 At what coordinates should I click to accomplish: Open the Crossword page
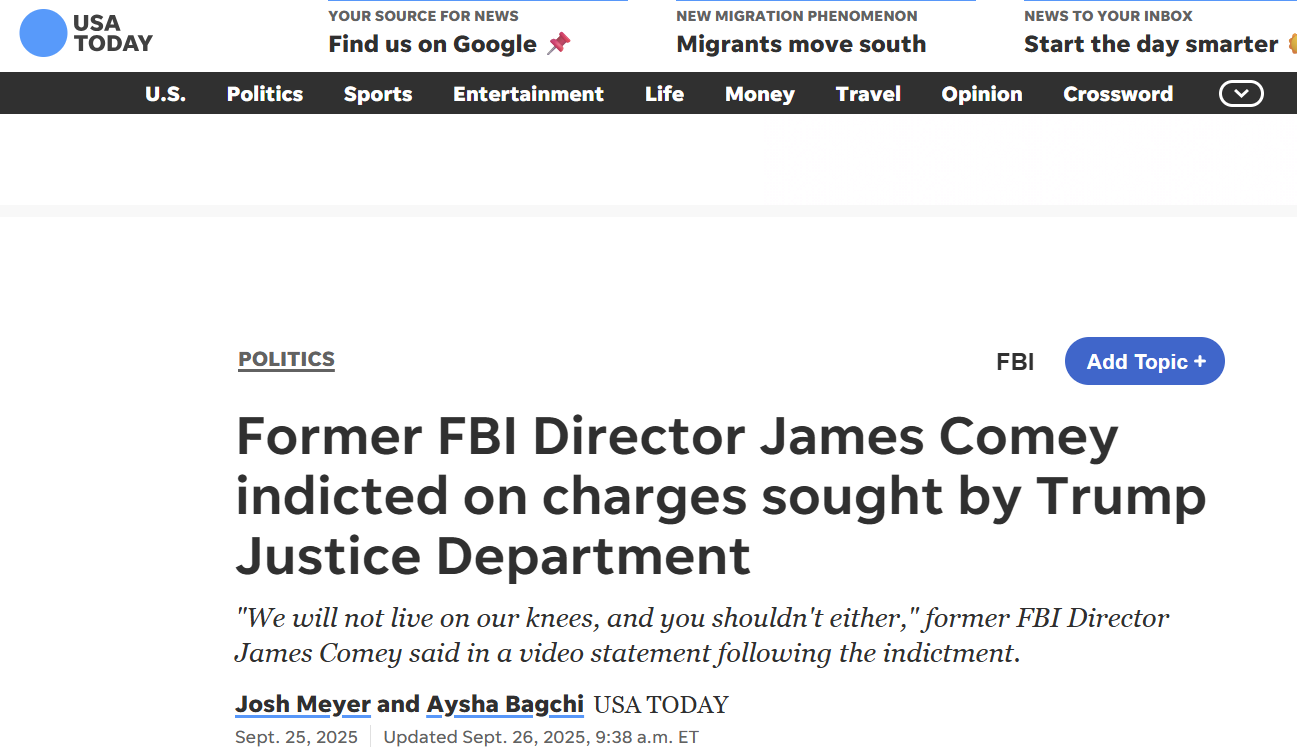click(1118, 94)
